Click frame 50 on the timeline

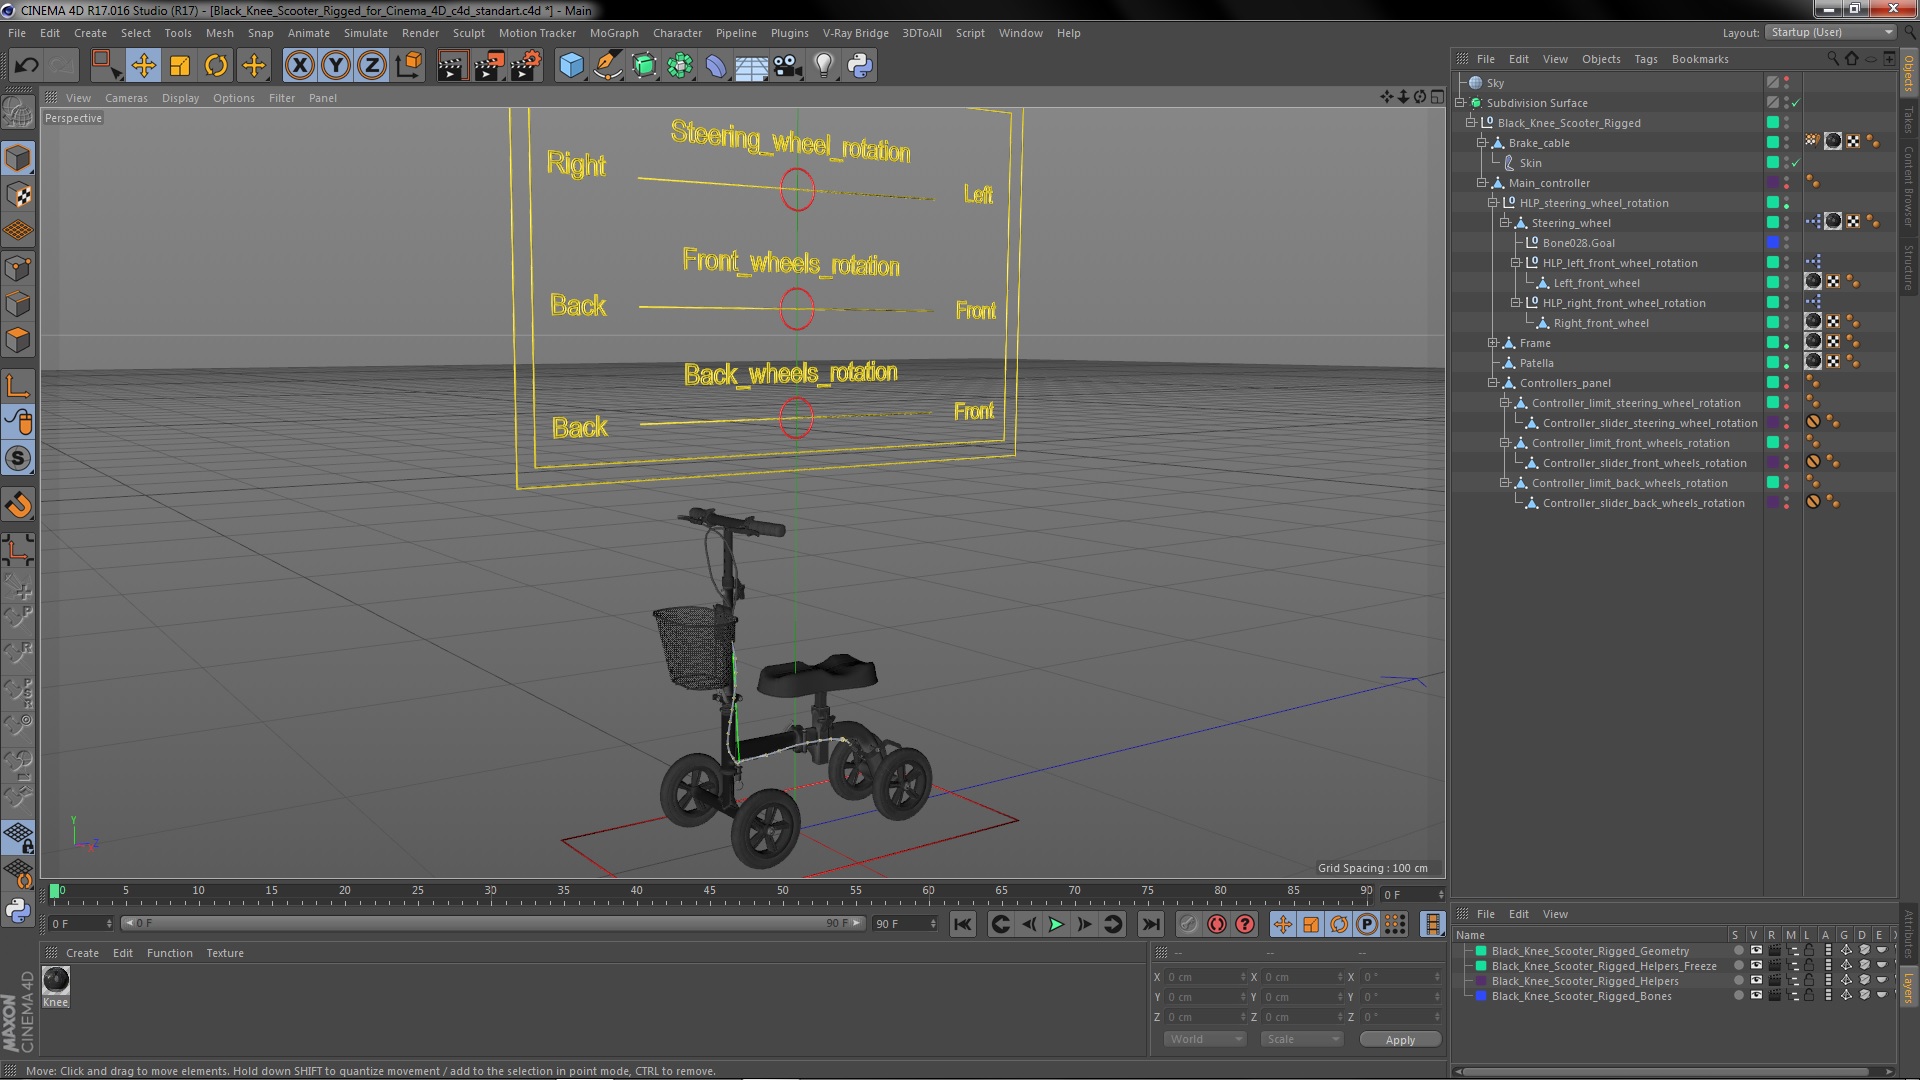pyautogui.click(x=783, y=891)
